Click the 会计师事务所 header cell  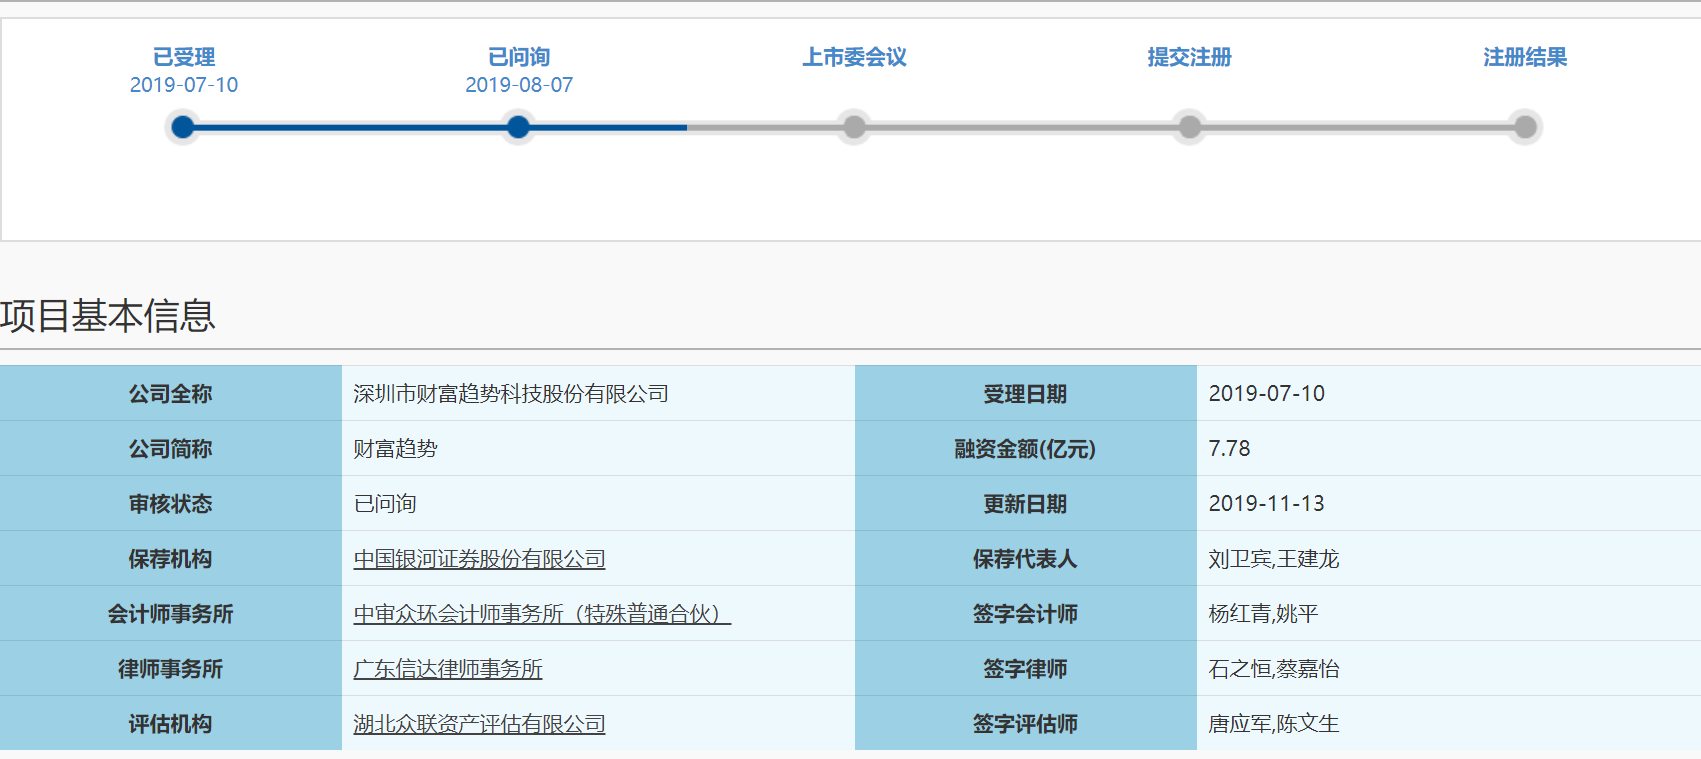(x=171, y=613)
